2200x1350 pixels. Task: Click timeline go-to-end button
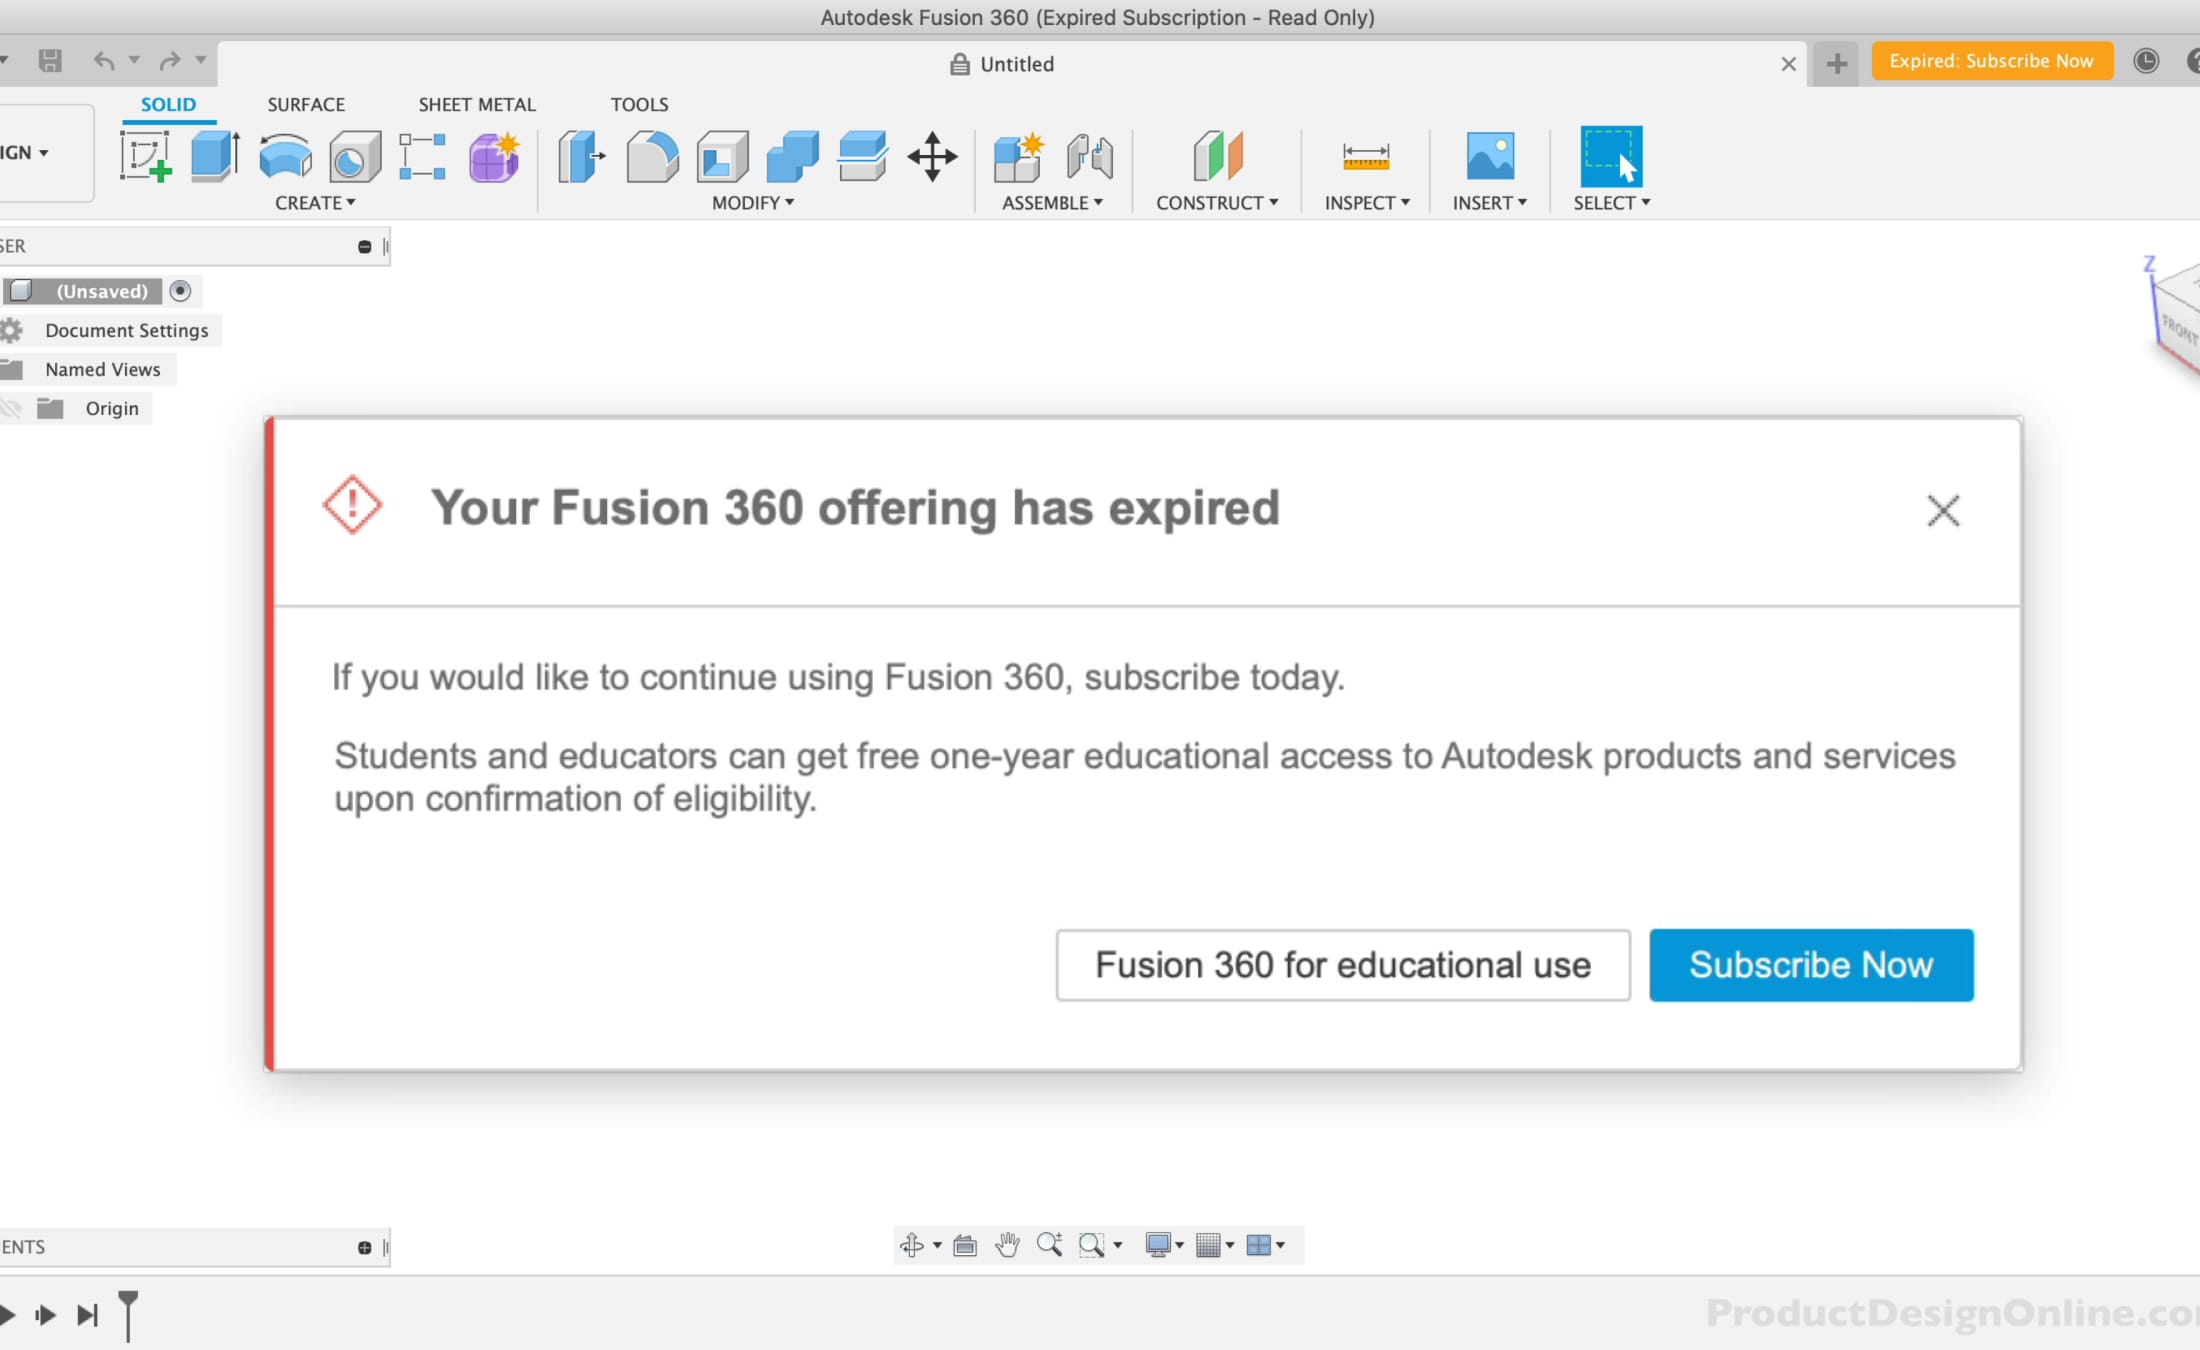point(88,1315)
